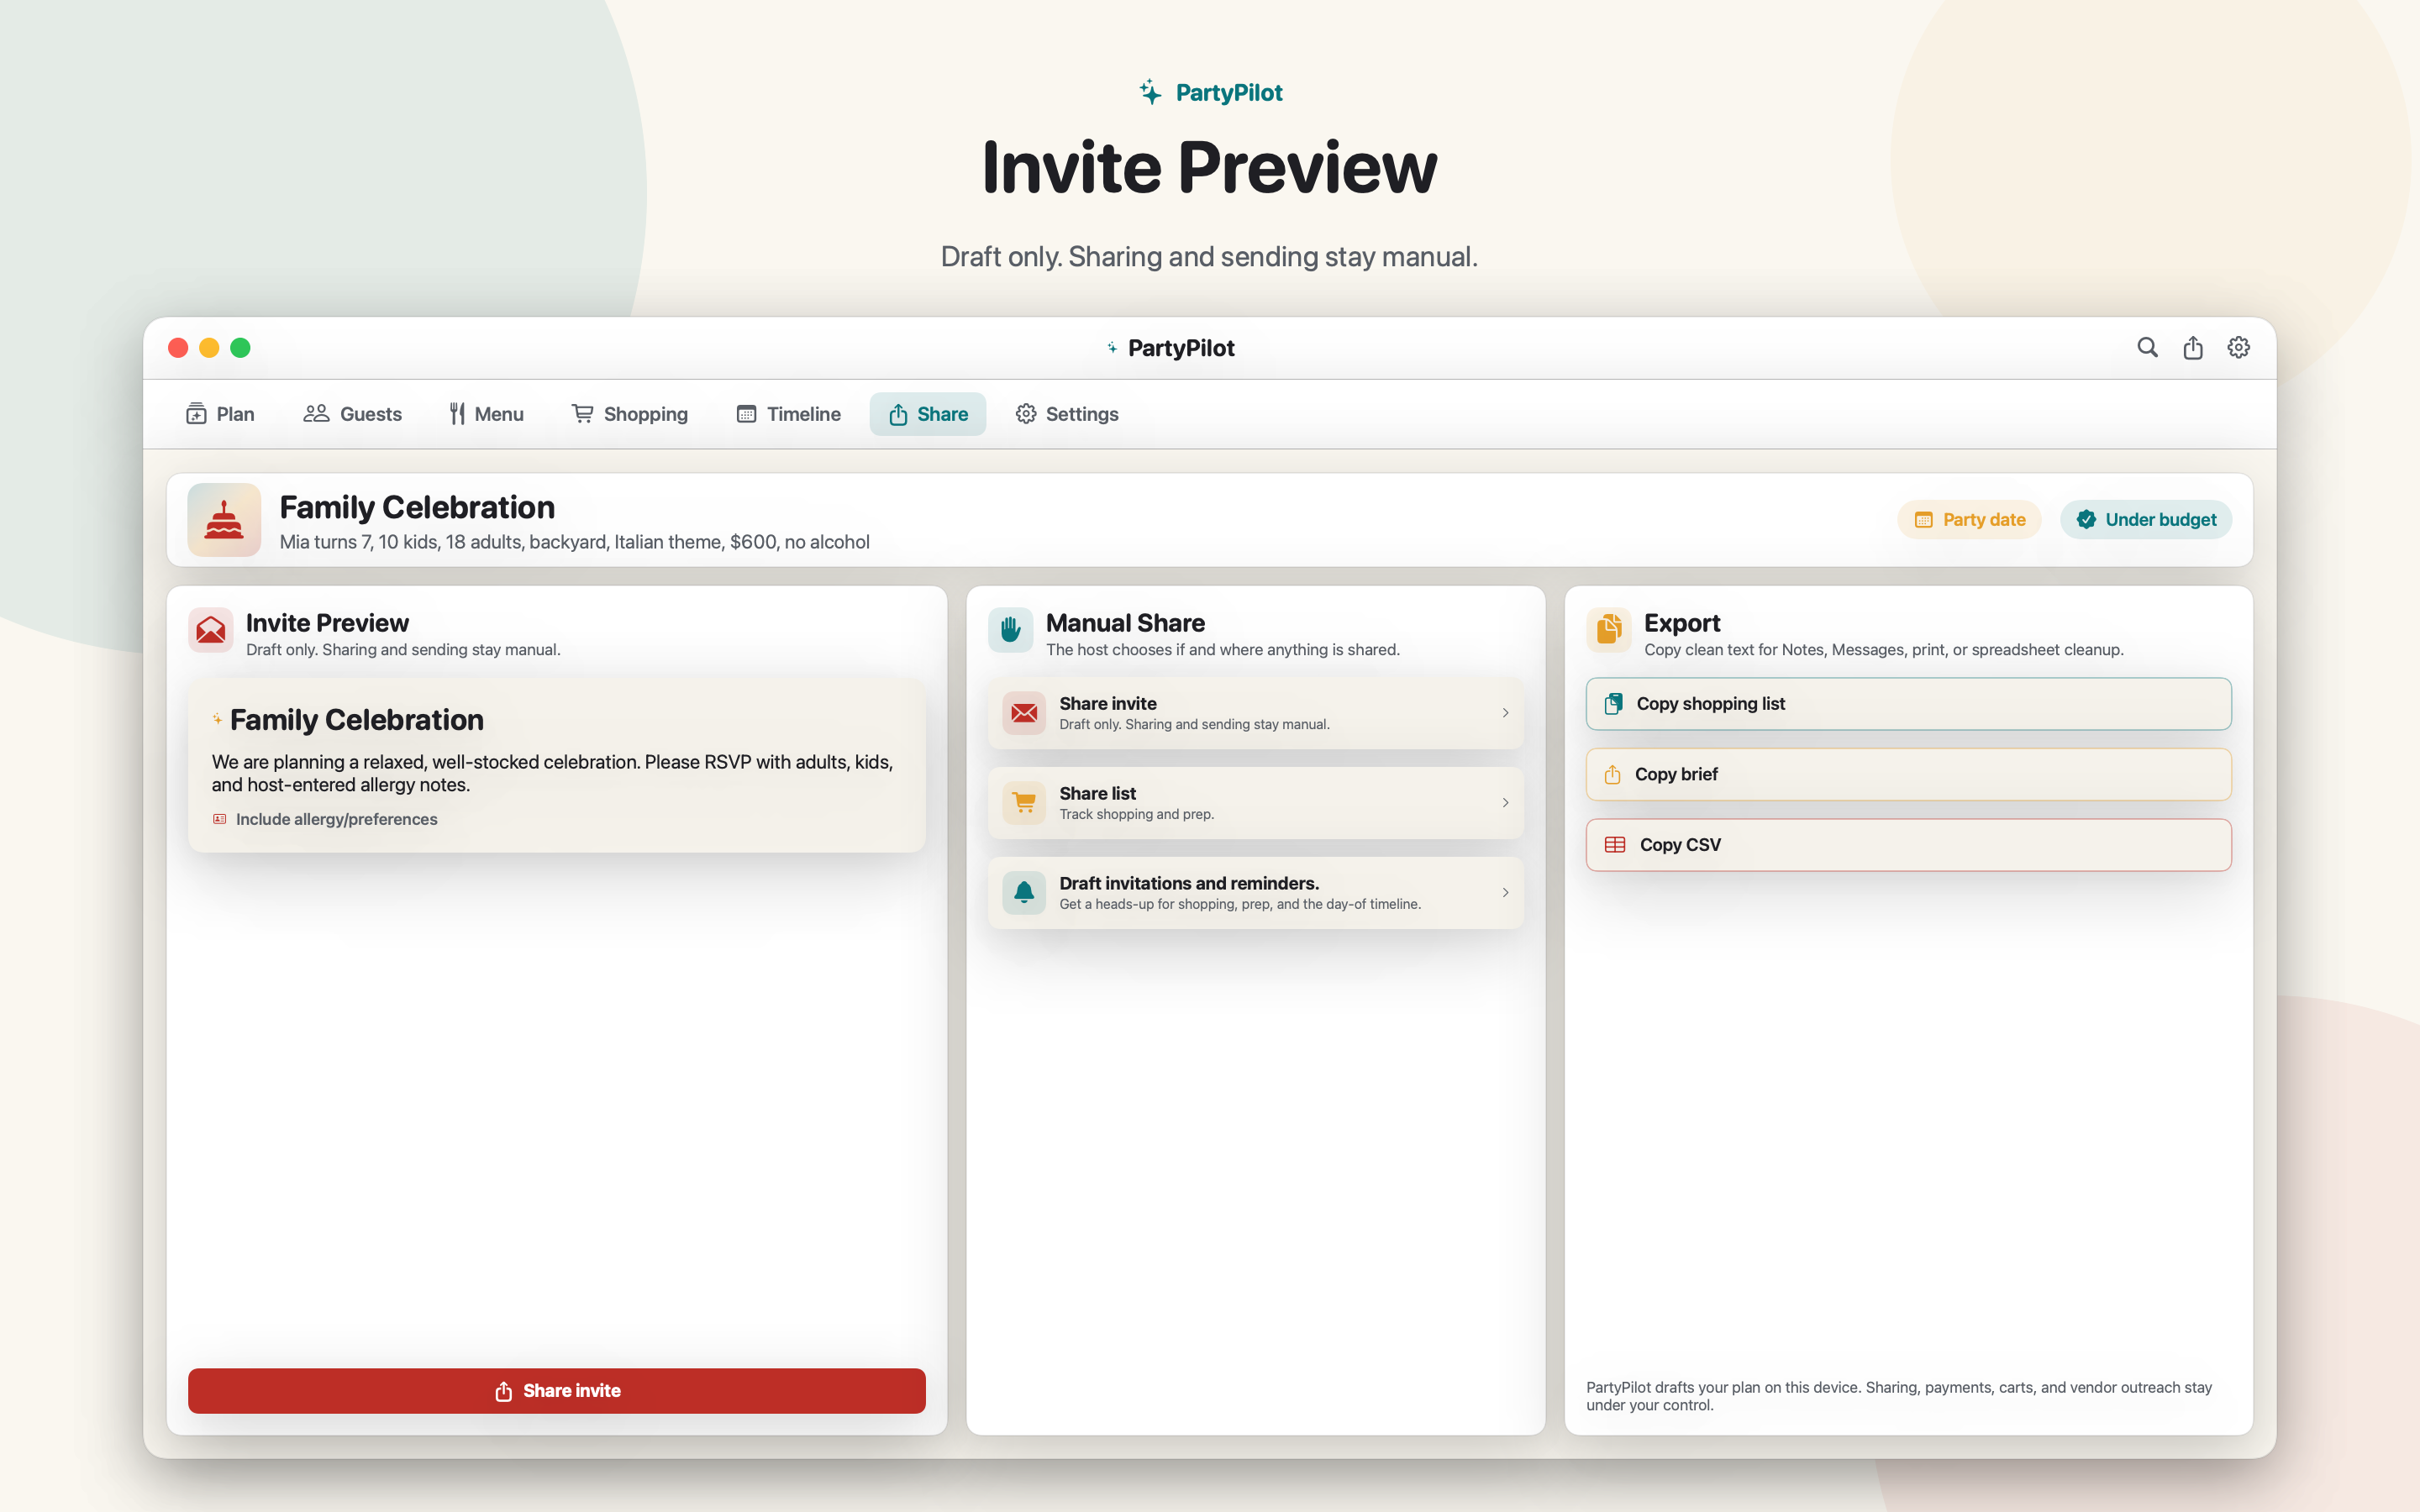Image resolution: width=2420 pixels, height=1512 pixels.
Task: Click the birthday cake icon for Family Celebration
Action: coord(224,520)
